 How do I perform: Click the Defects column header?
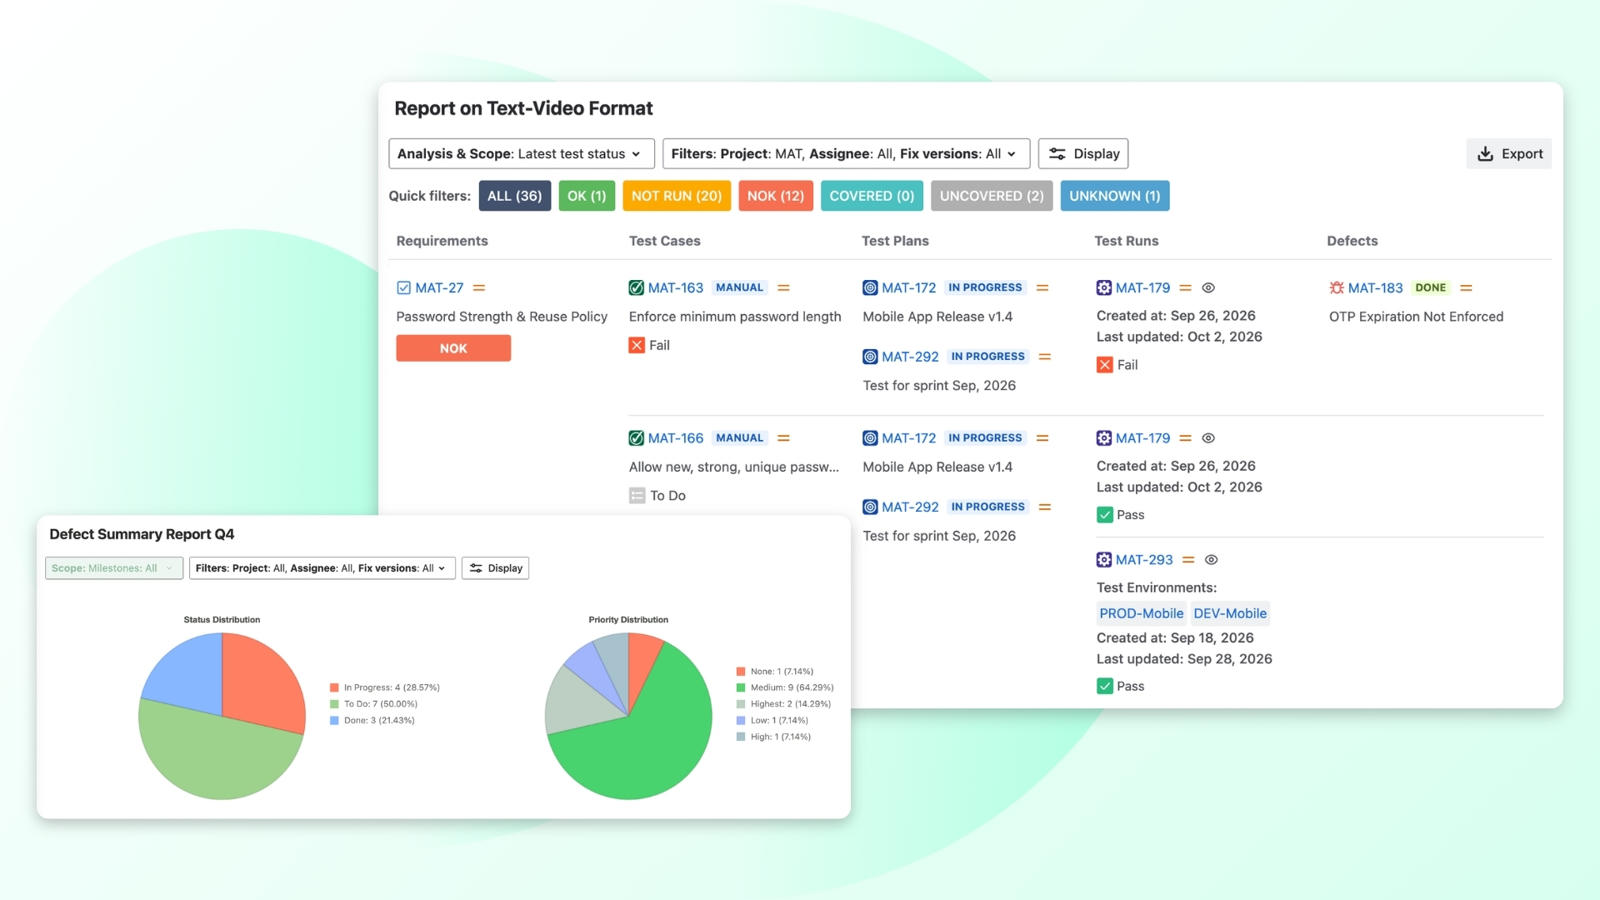click(x=1352, y=241)
